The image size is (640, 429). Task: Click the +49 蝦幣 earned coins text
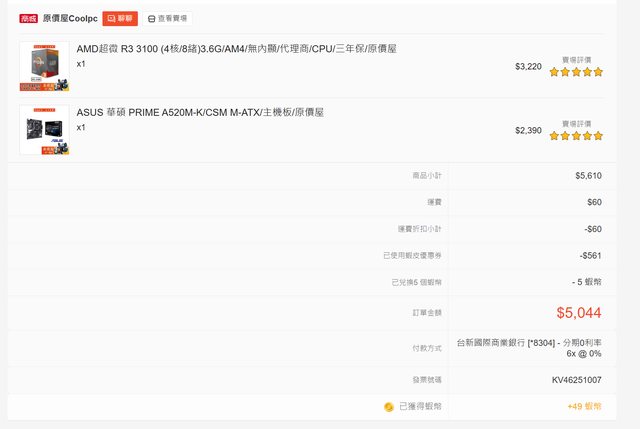pyautogui.click(x=584, y=407)
